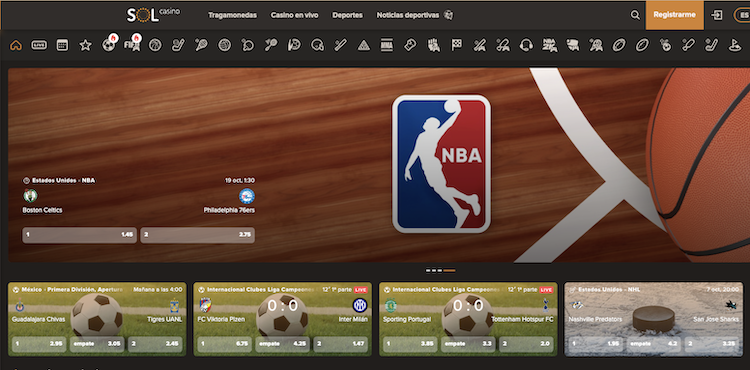Select FC Viktoria Plzen odds 6.75

tap(225, 344)
